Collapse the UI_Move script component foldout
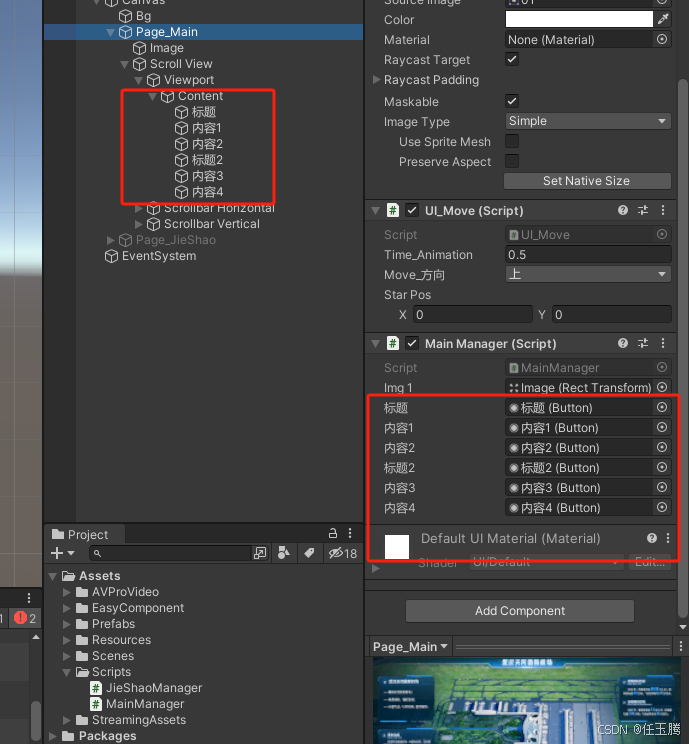The height and width of the screenshot is (744, 689). (x=375, y=210)
